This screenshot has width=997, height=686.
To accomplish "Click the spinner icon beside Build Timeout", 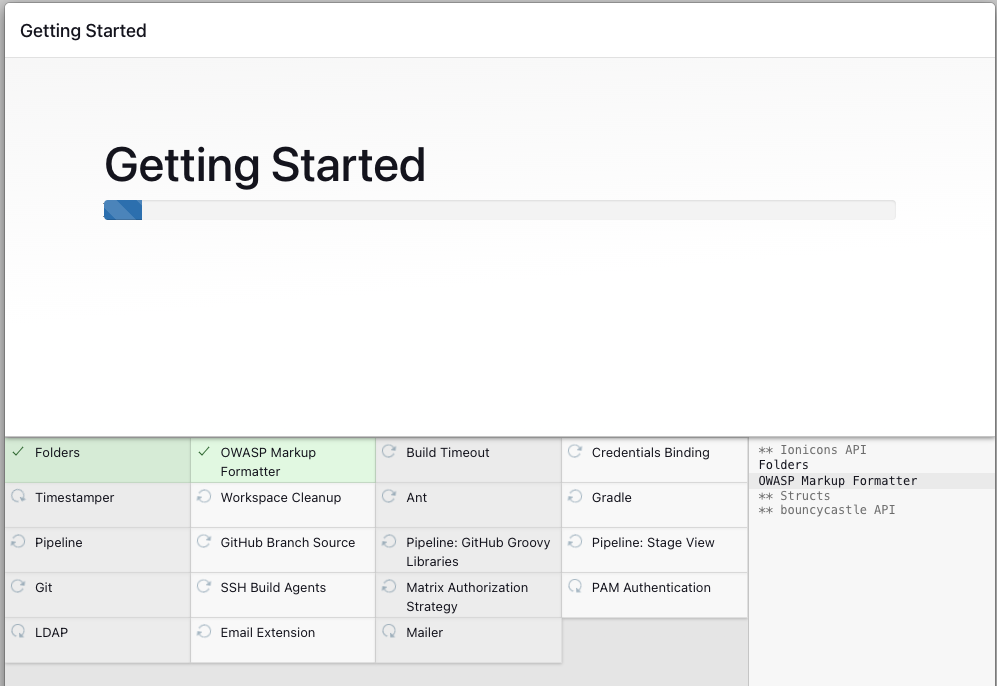I will click(x=389, y=451).
